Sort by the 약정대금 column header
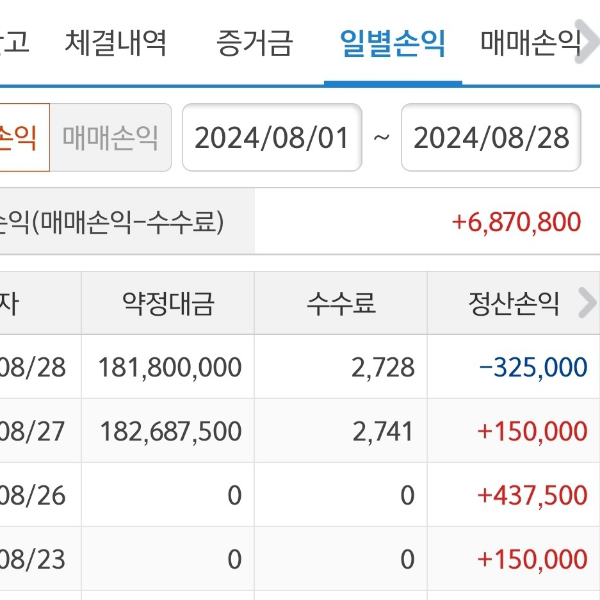 click(x=168, y=303)
